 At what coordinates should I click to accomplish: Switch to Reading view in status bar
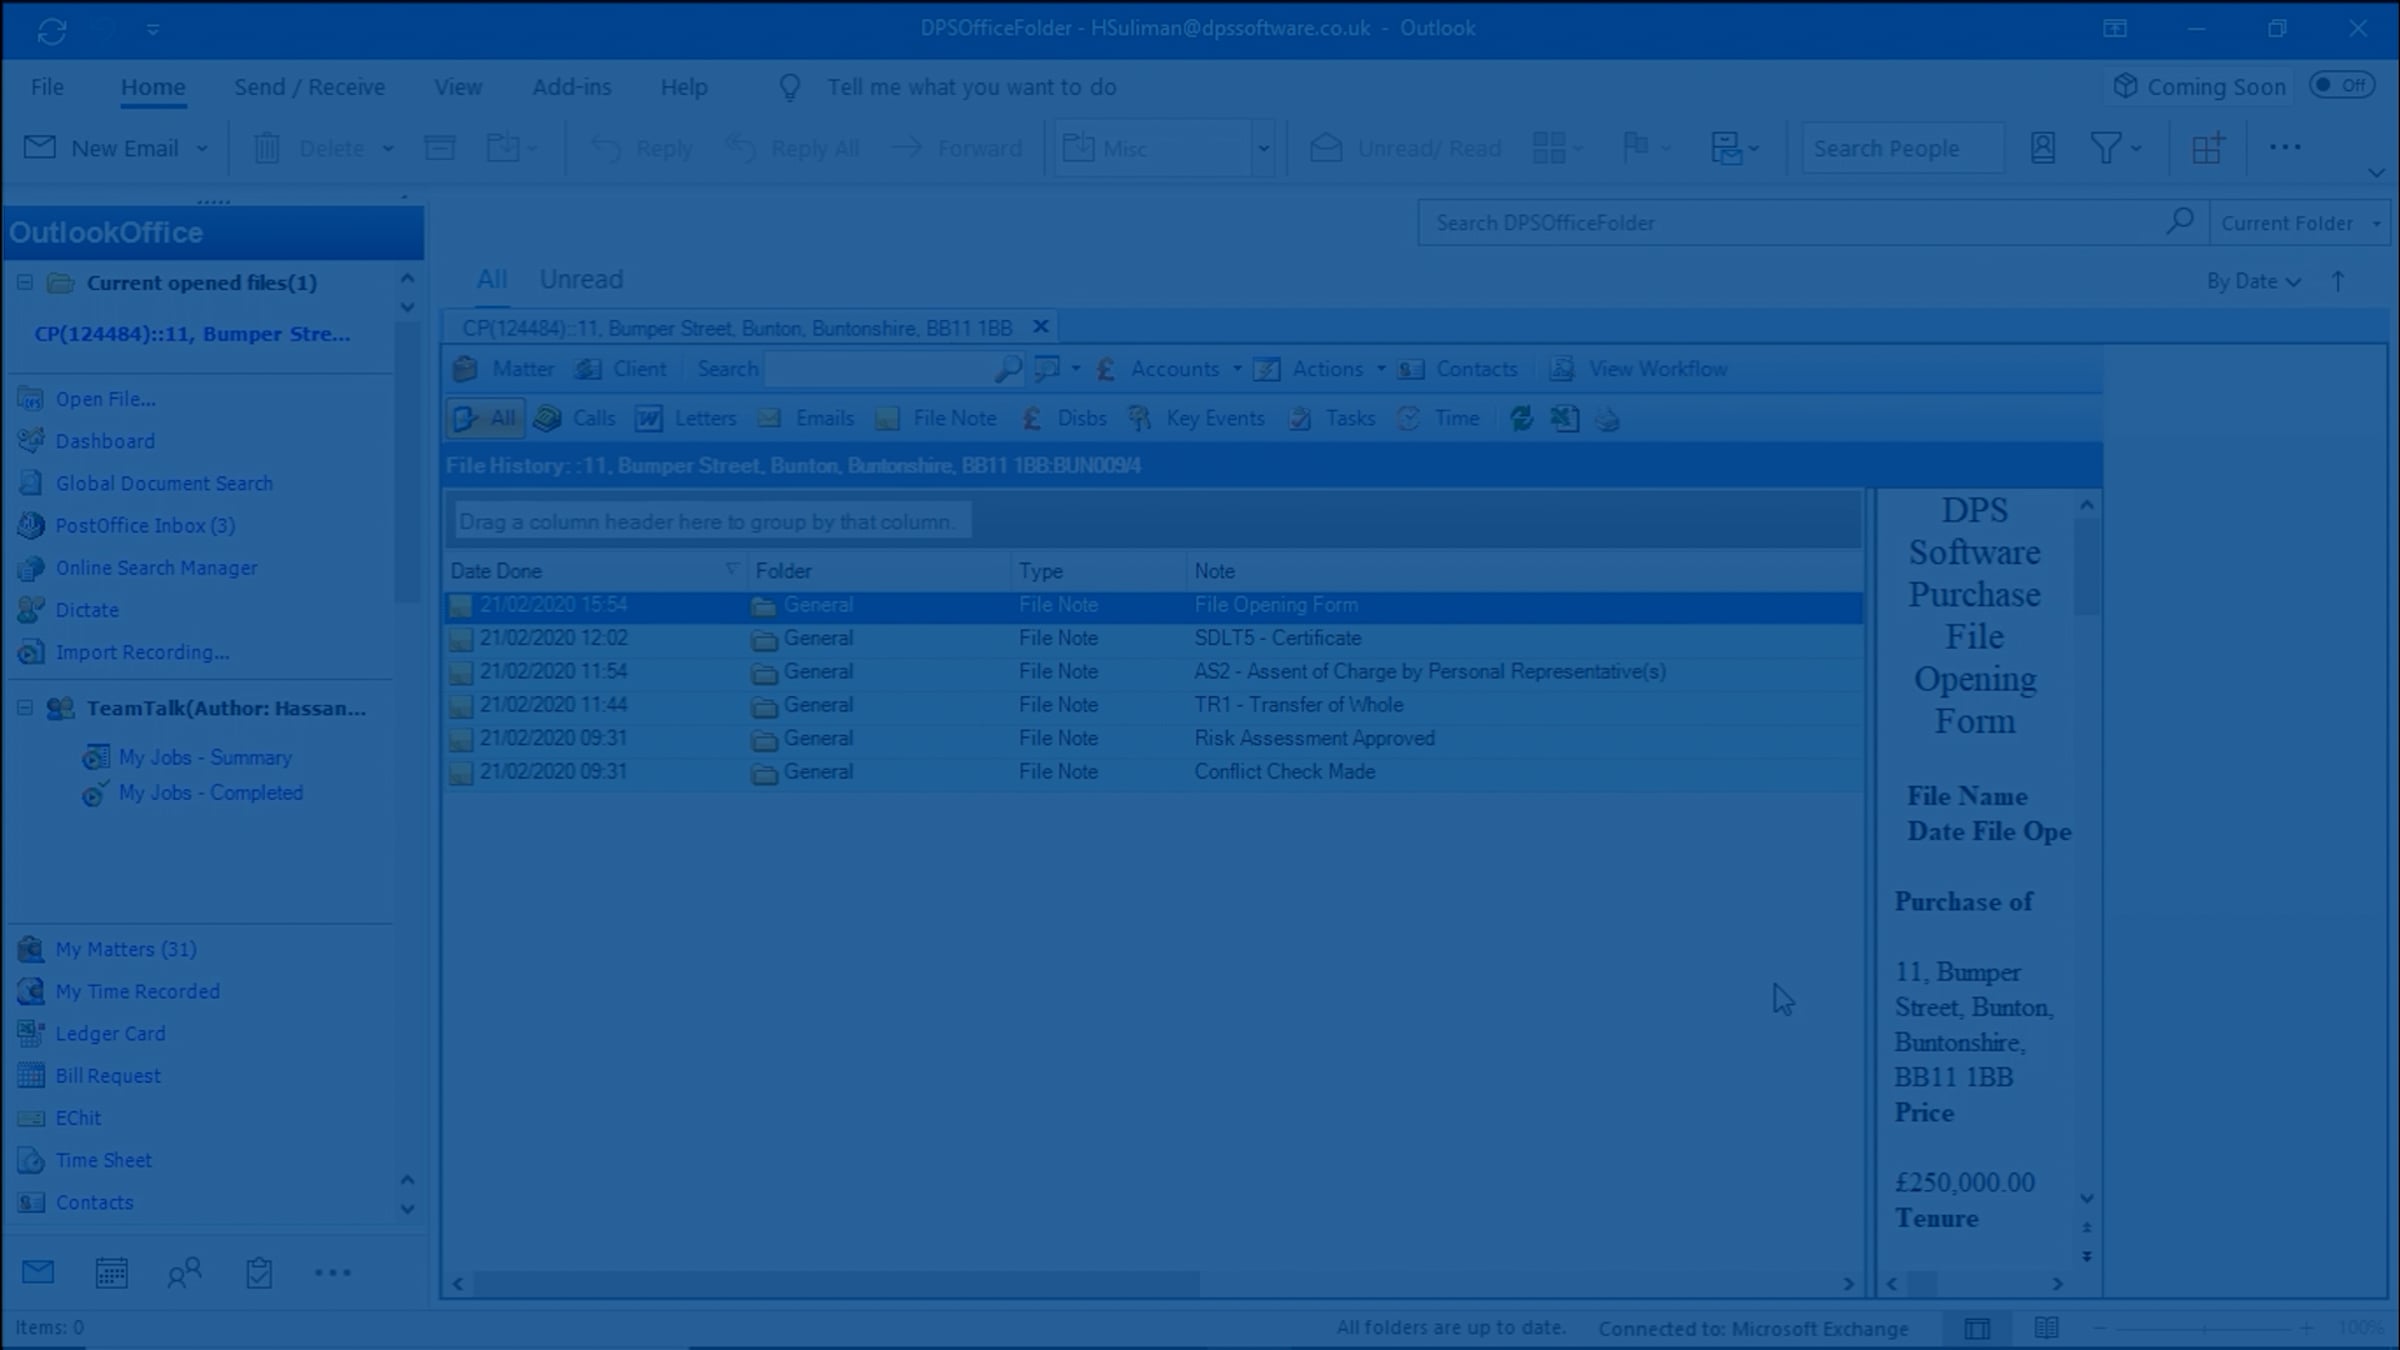pyautogui.click(x=2047, y=1328)
